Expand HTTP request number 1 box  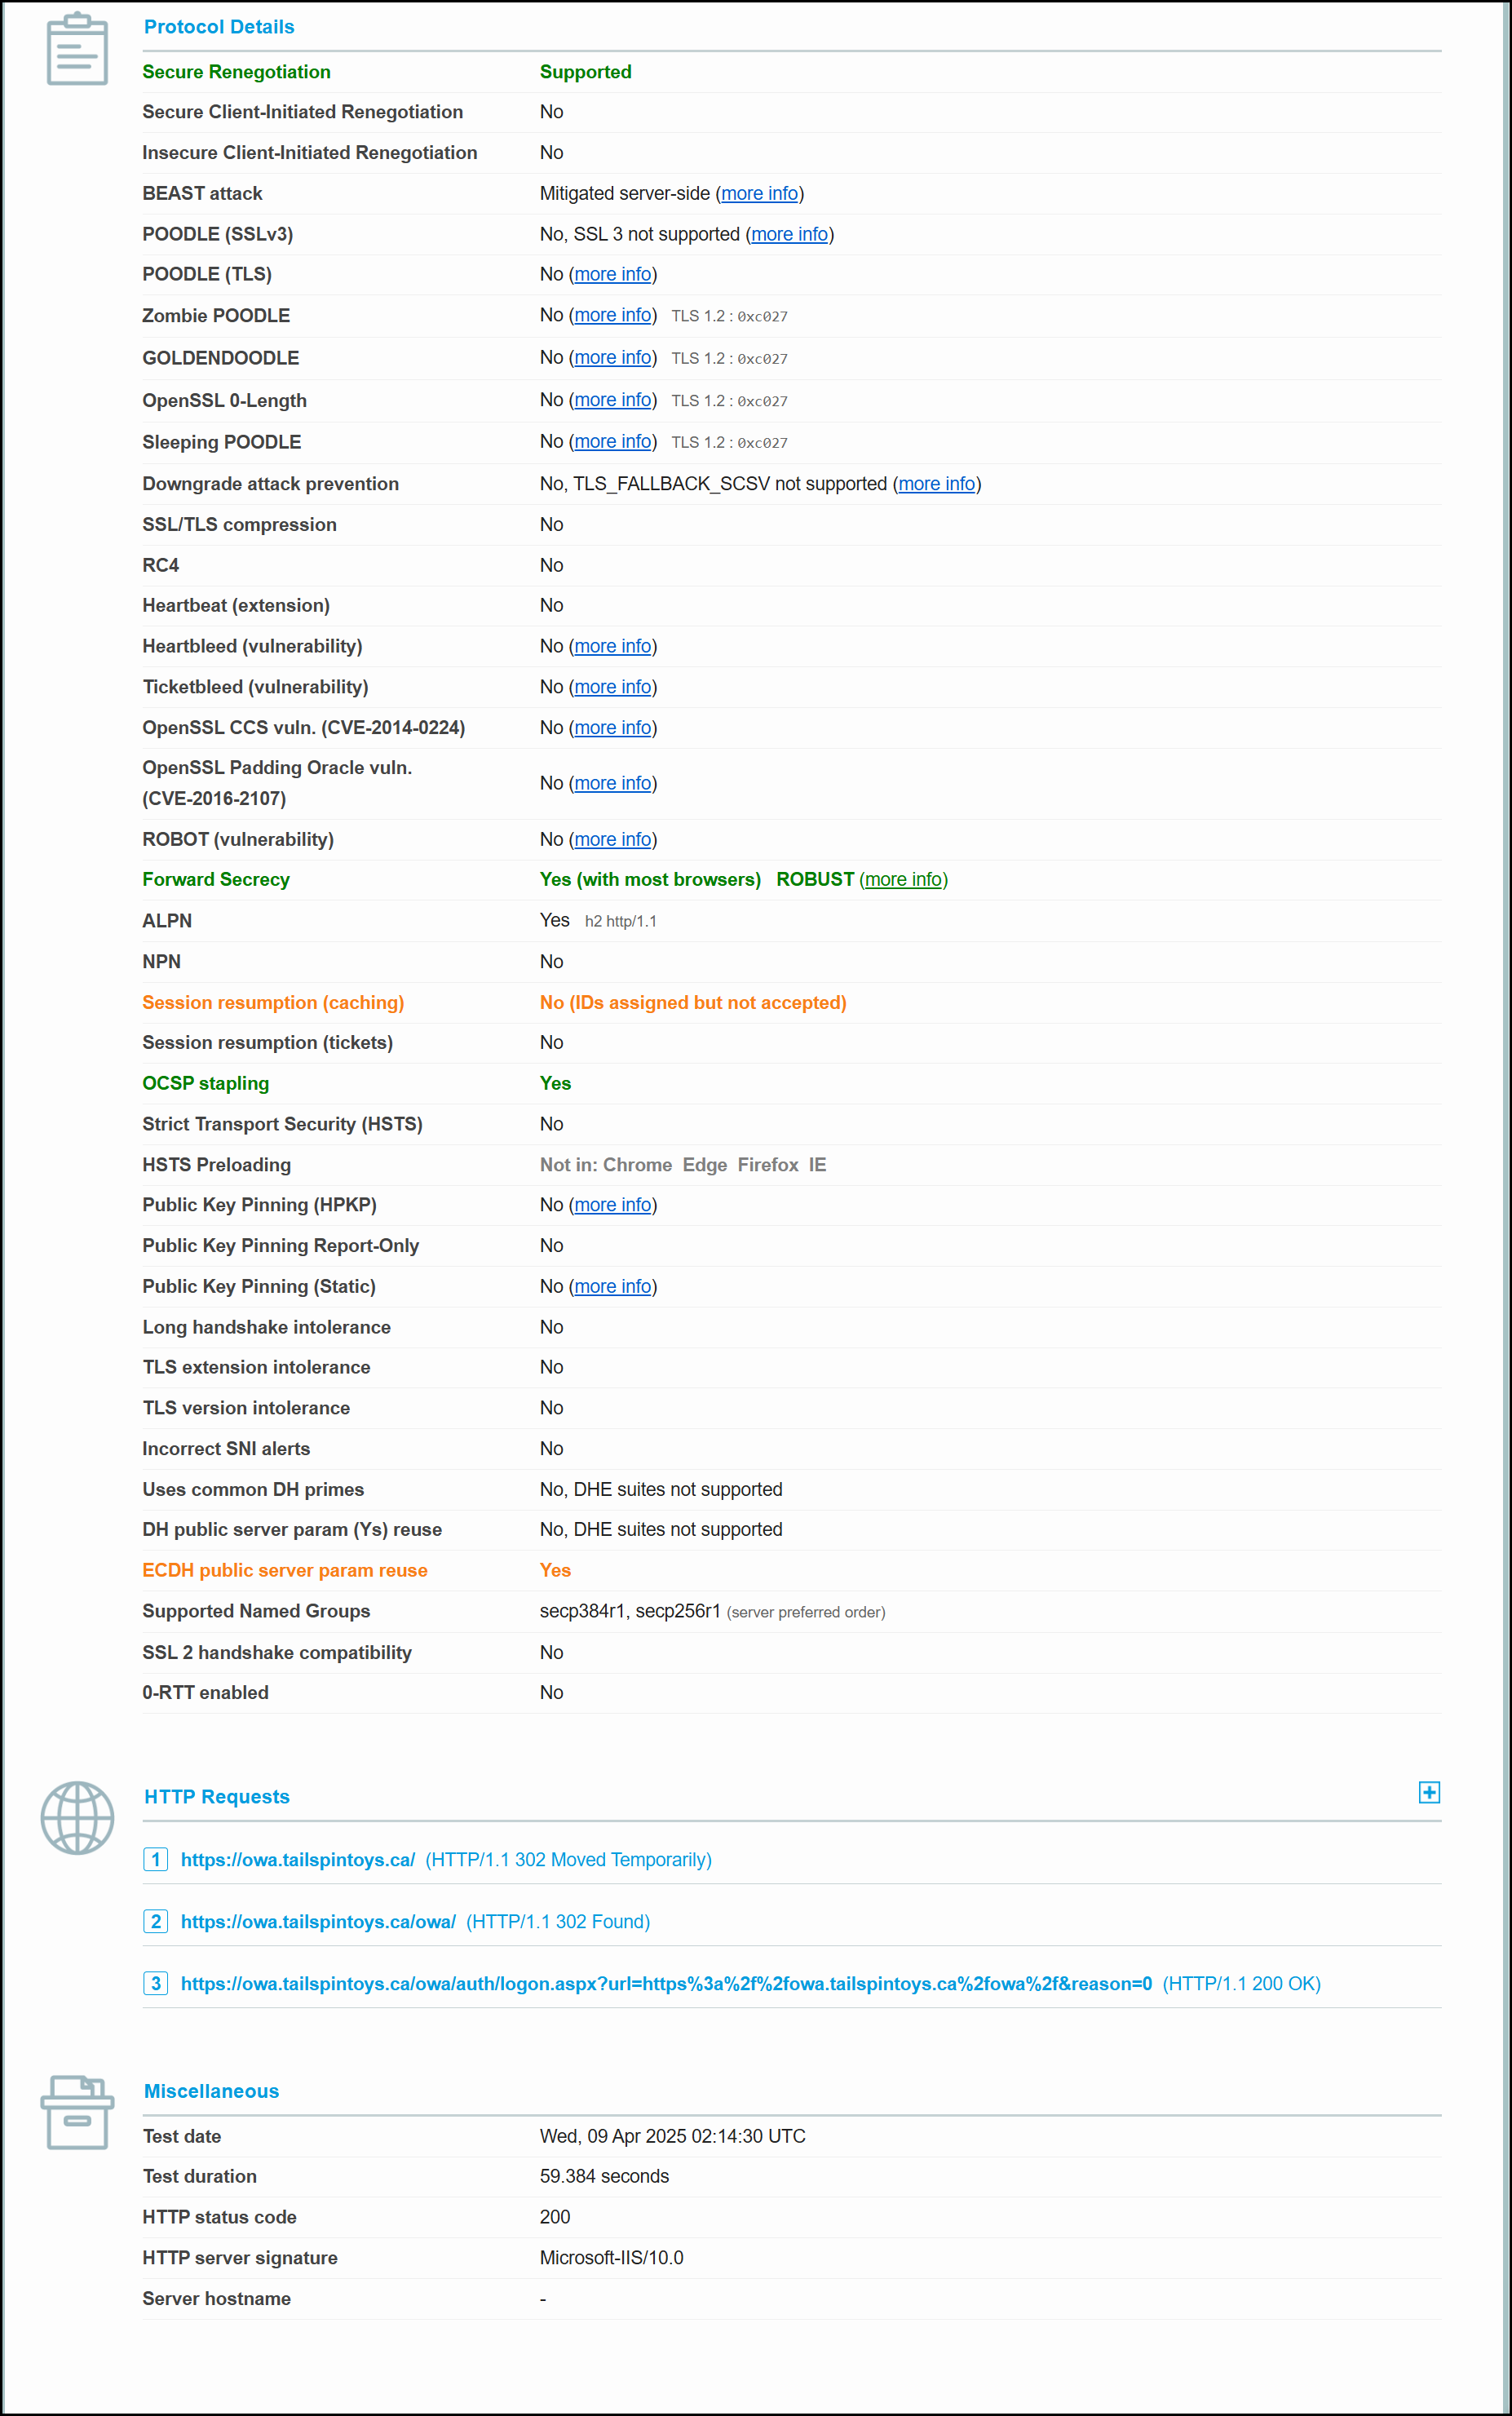coord(155,1859)
